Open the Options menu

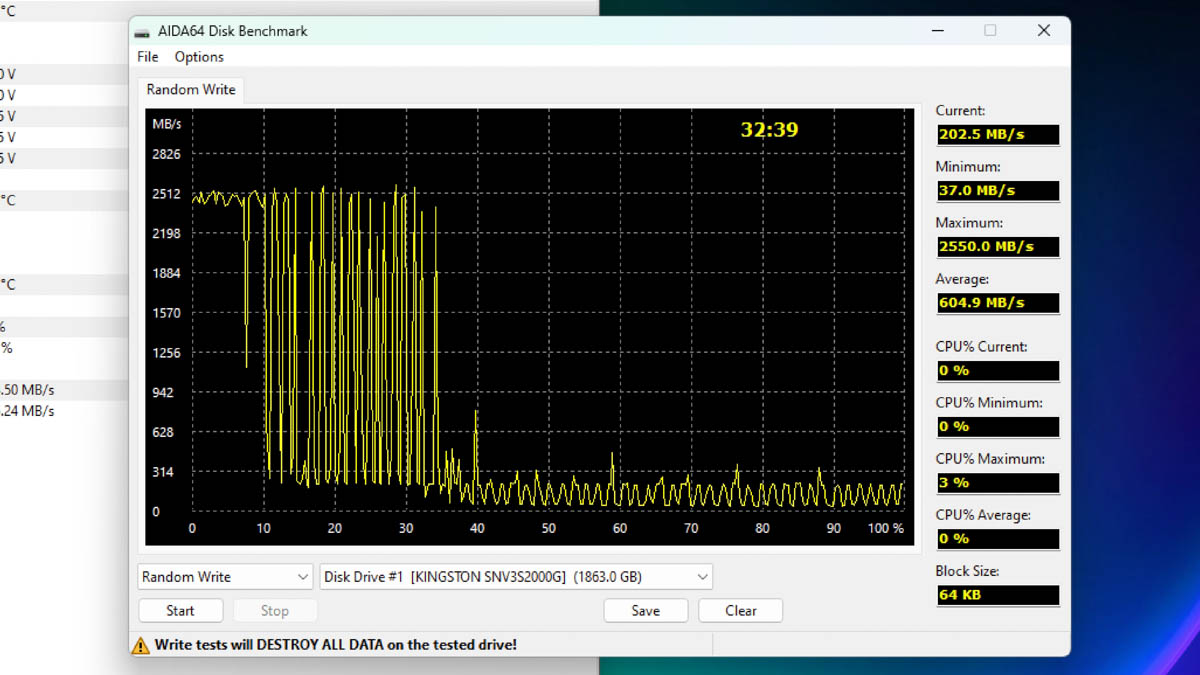[199, 57]
